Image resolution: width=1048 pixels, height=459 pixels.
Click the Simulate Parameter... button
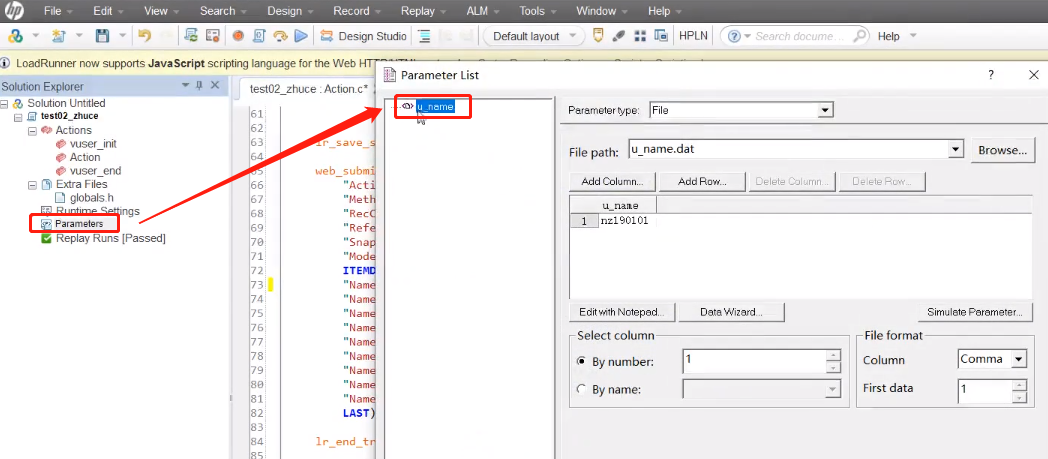pos(974,312)
